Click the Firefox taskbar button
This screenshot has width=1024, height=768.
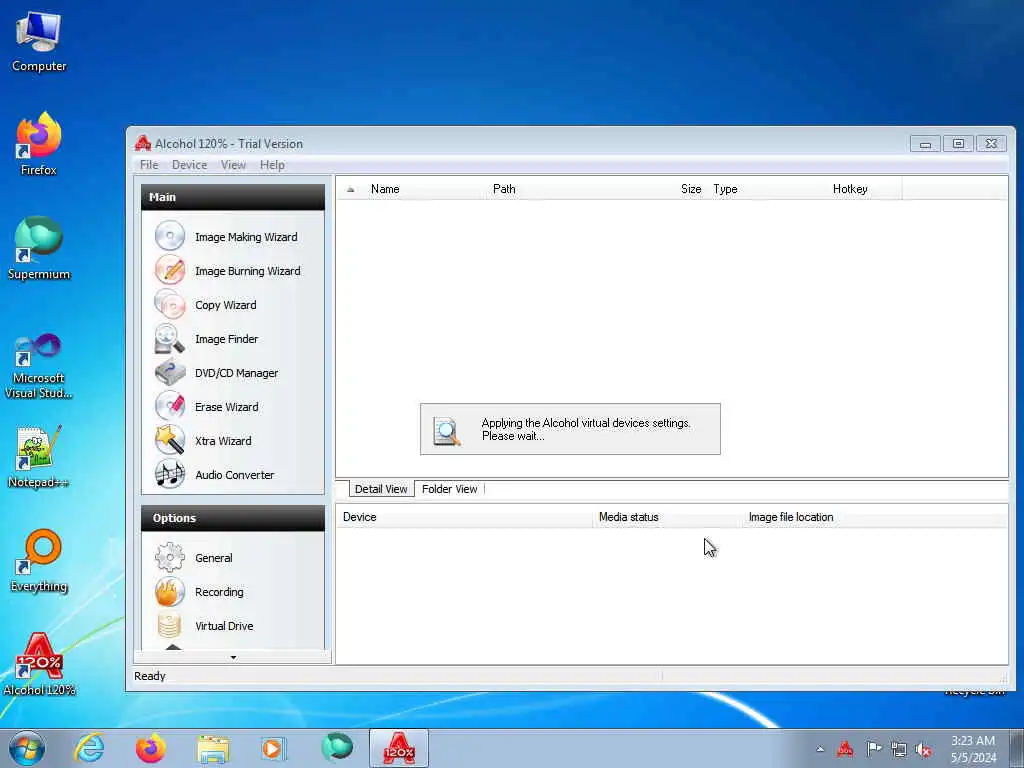[151, 748]
